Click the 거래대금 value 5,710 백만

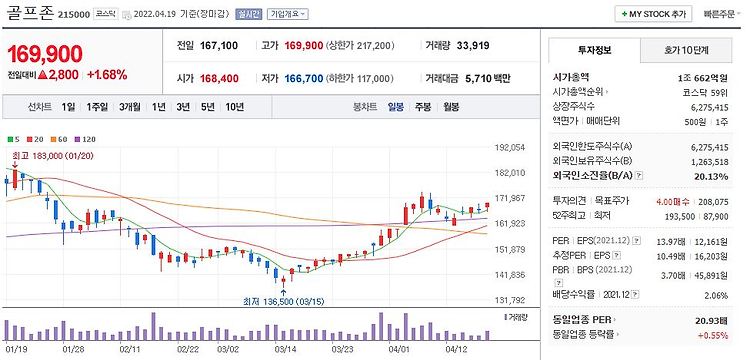487,78
